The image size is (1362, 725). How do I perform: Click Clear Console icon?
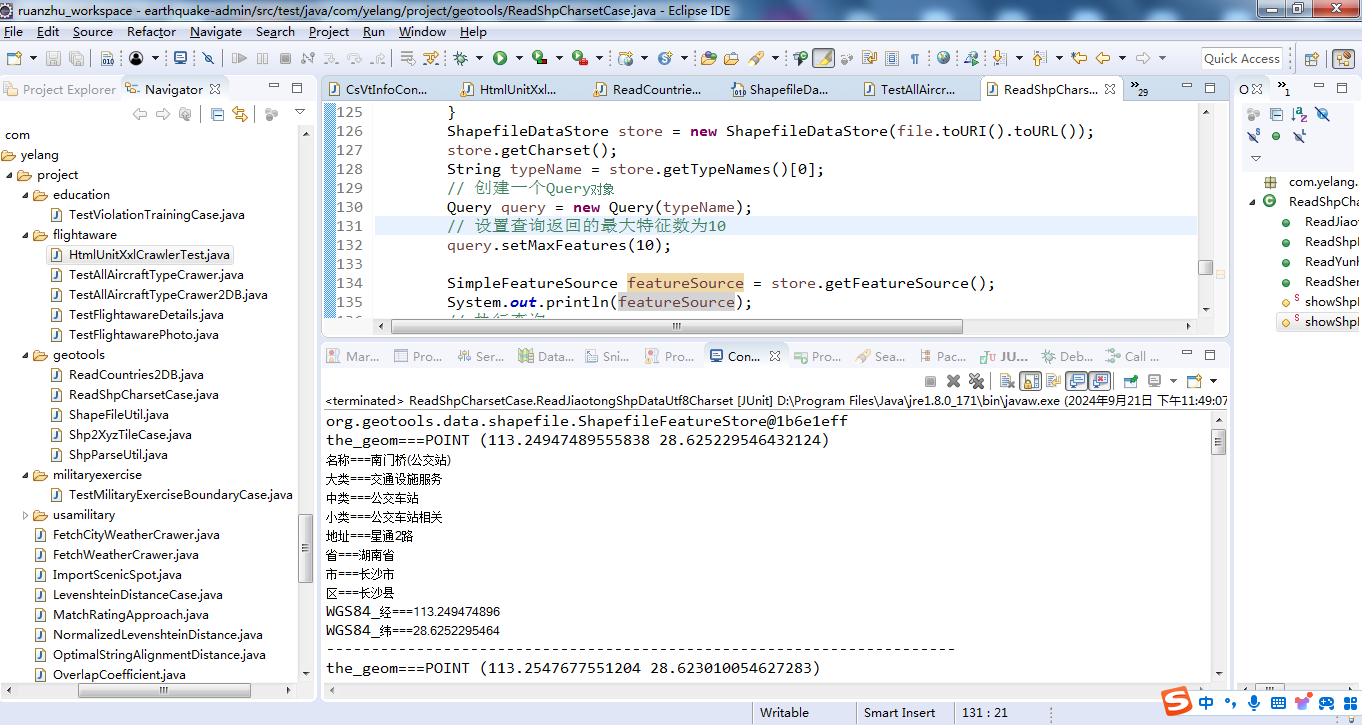pyautogui.click(x=1007, y=381)
